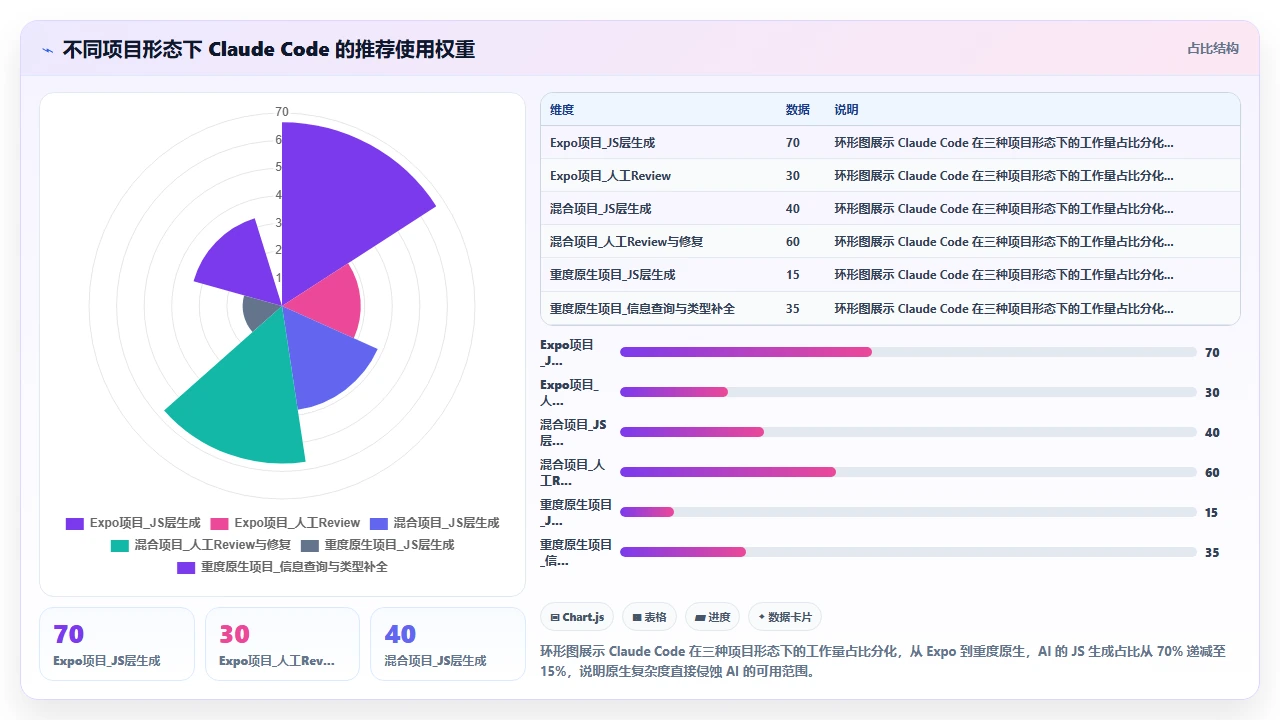
Task: Toggle Expo项目_人工Review pink legend swatch
Action: click(x=219, y=523)
